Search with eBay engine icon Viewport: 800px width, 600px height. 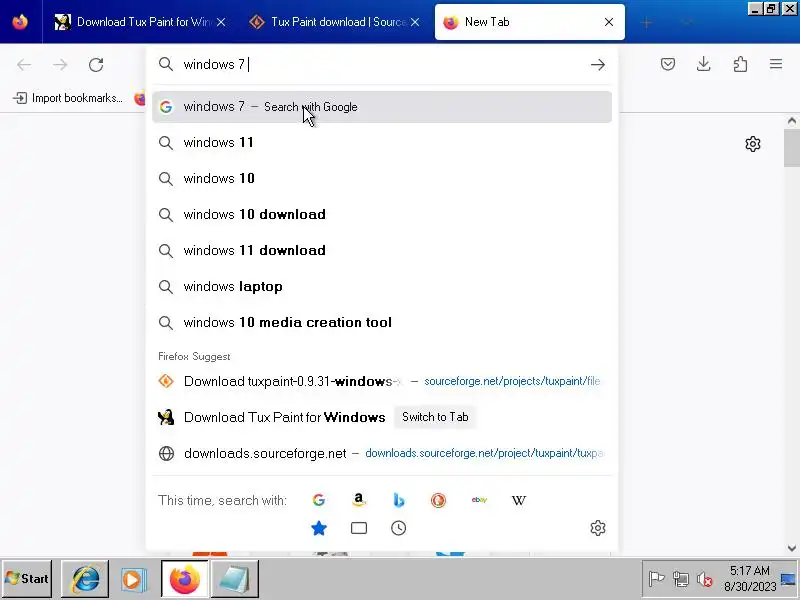point(479,500)
